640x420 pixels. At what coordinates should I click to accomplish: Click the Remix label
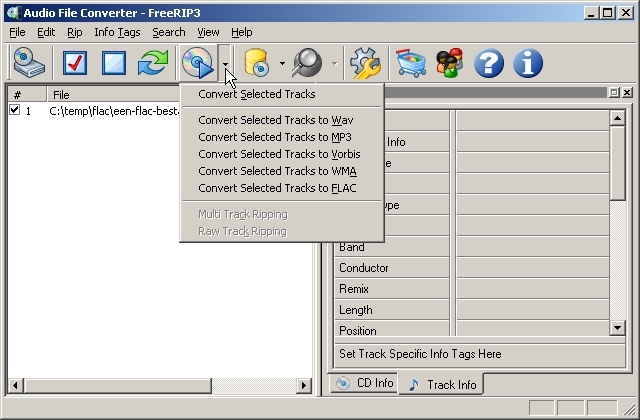[x=354, y=289]
